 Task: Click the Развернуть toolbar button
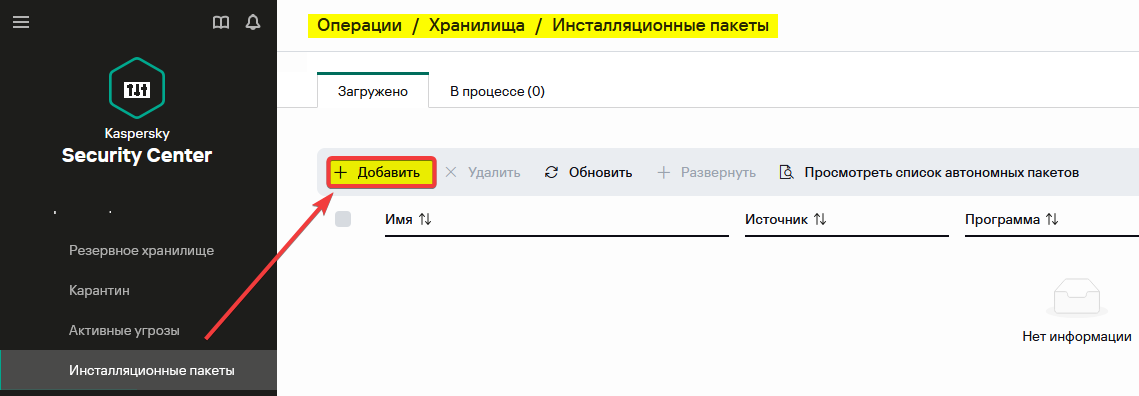tap(706, 173)
